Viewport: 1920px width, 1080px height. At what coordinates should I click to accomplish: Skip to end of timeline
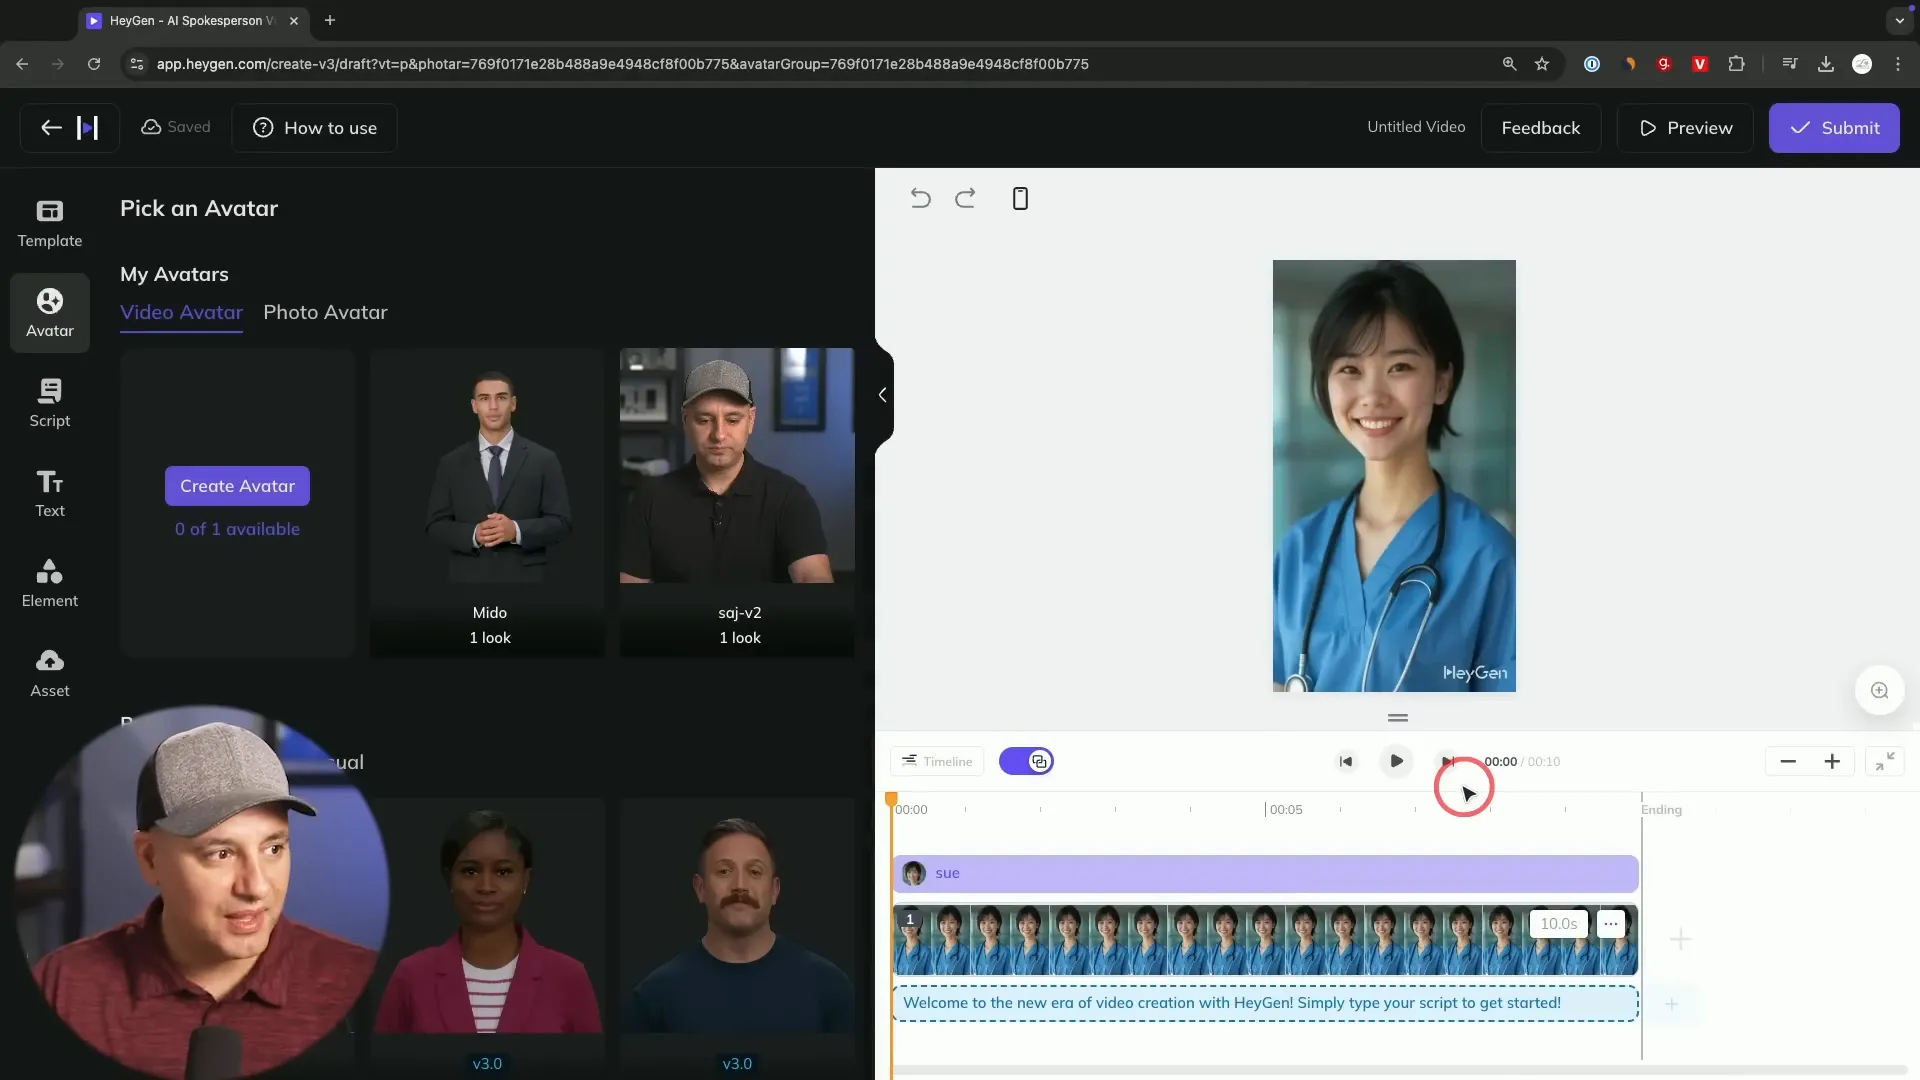coord(1446,761)
